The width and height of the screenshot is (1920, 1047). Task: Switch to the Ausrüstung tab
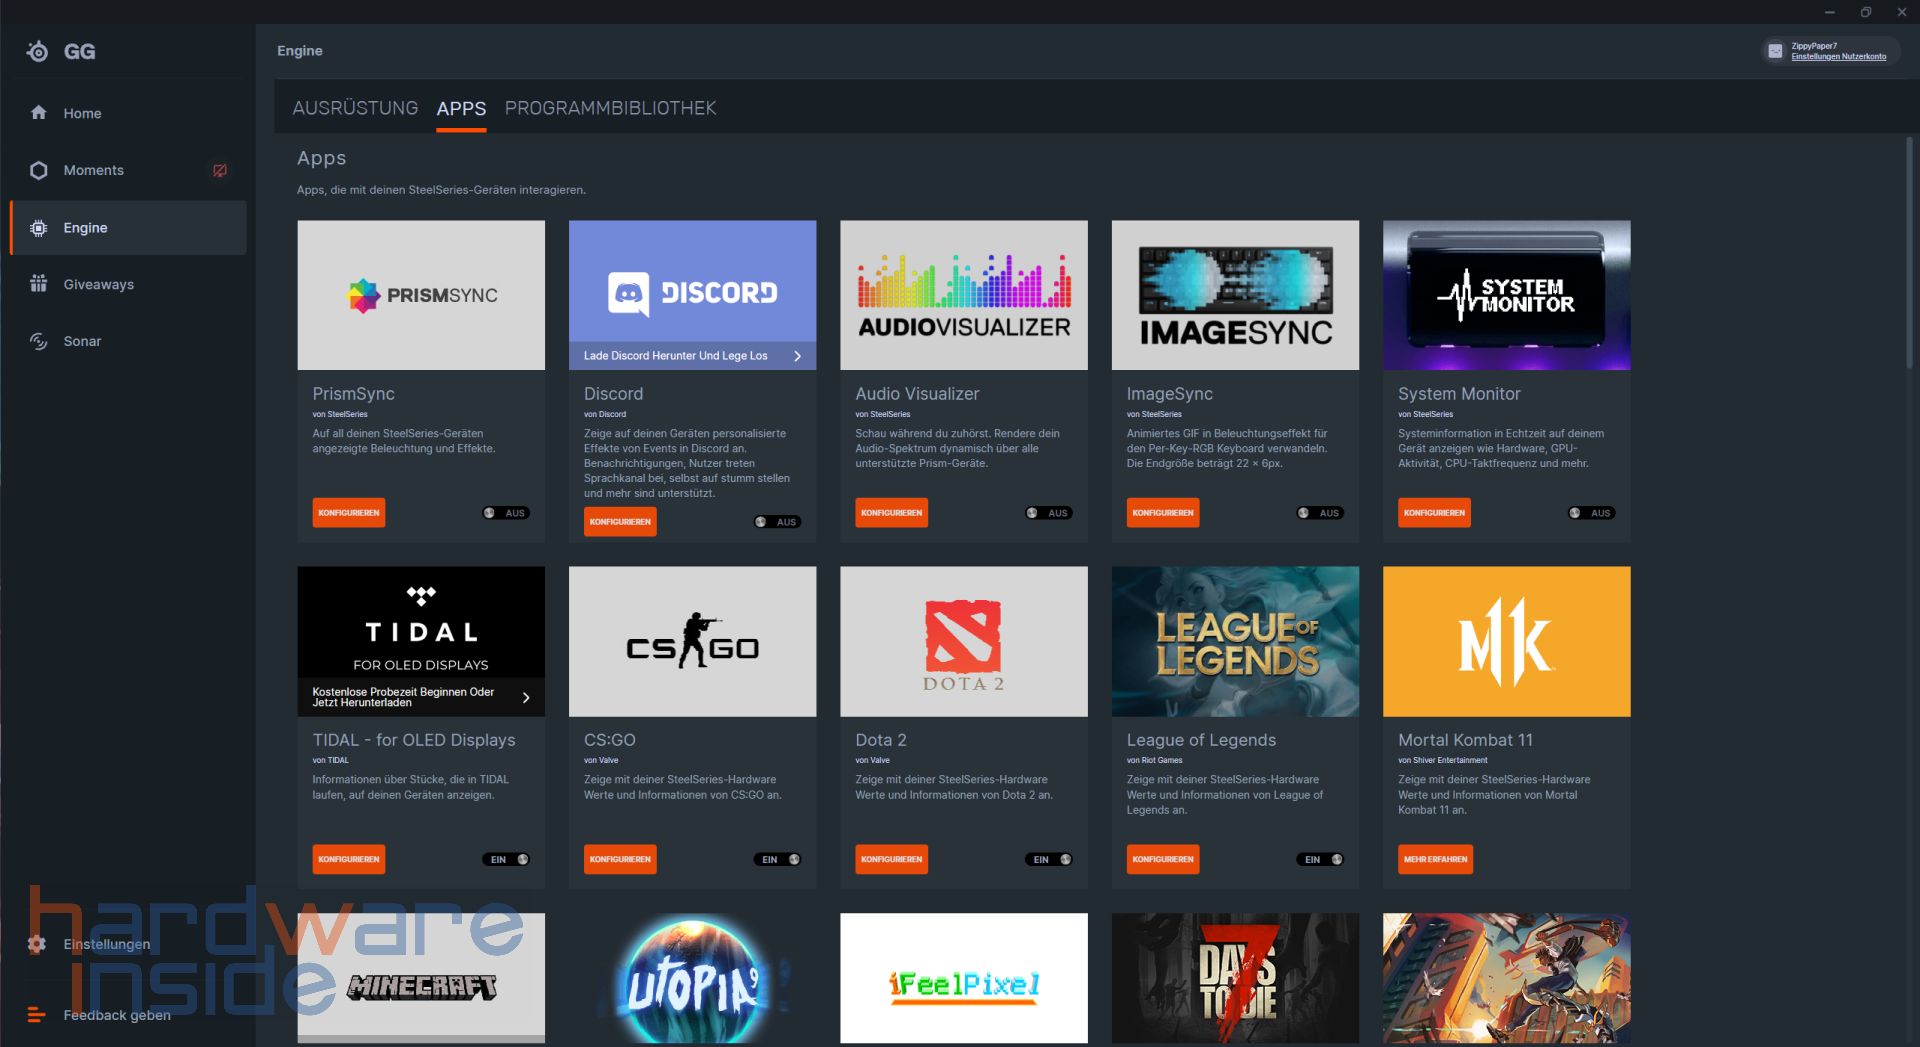pos(355,108)
